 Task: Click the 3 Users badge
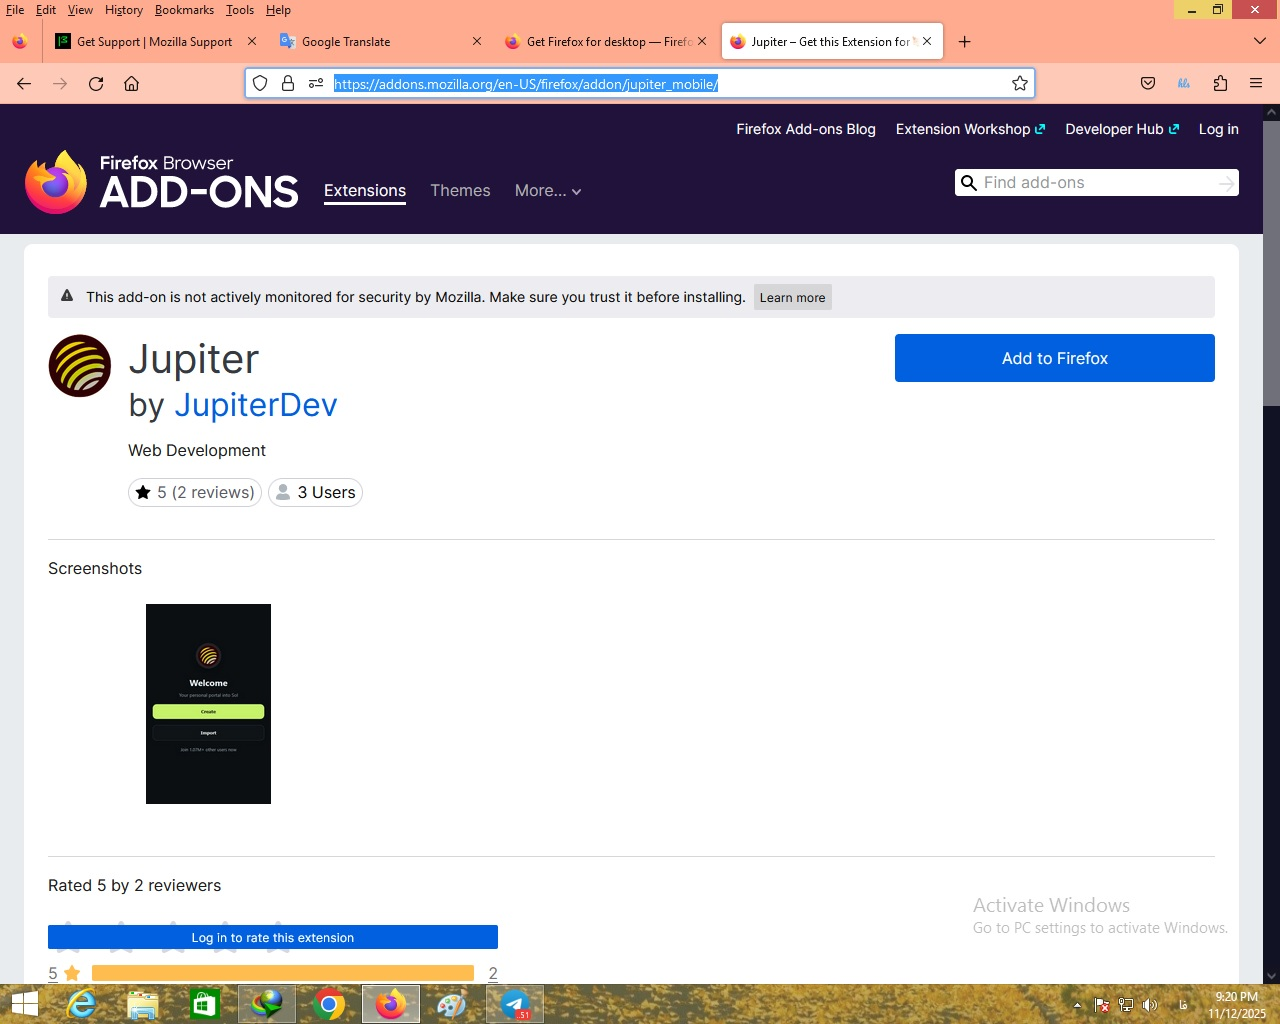pyautogui.click(x=315, y=492)
